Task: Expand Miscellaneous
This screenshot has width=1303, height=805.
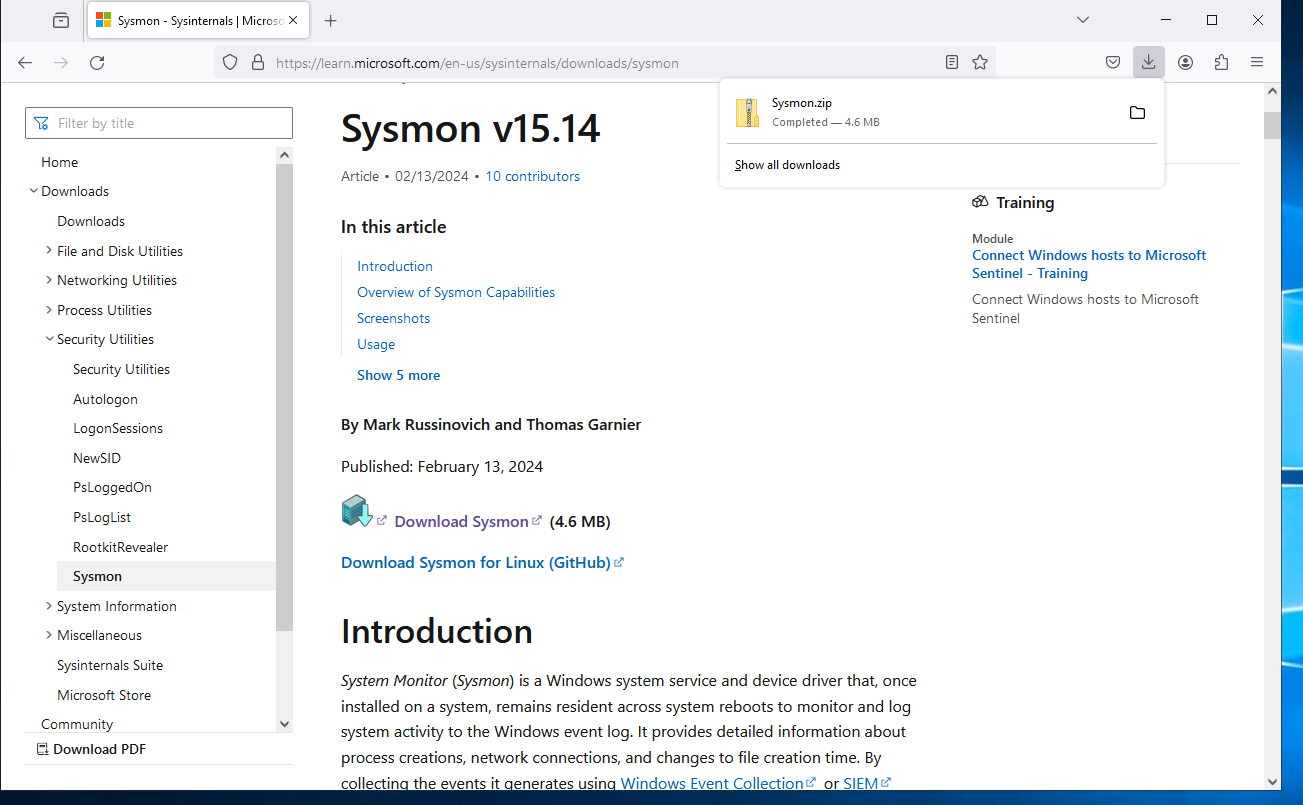Action: (50, 635)
